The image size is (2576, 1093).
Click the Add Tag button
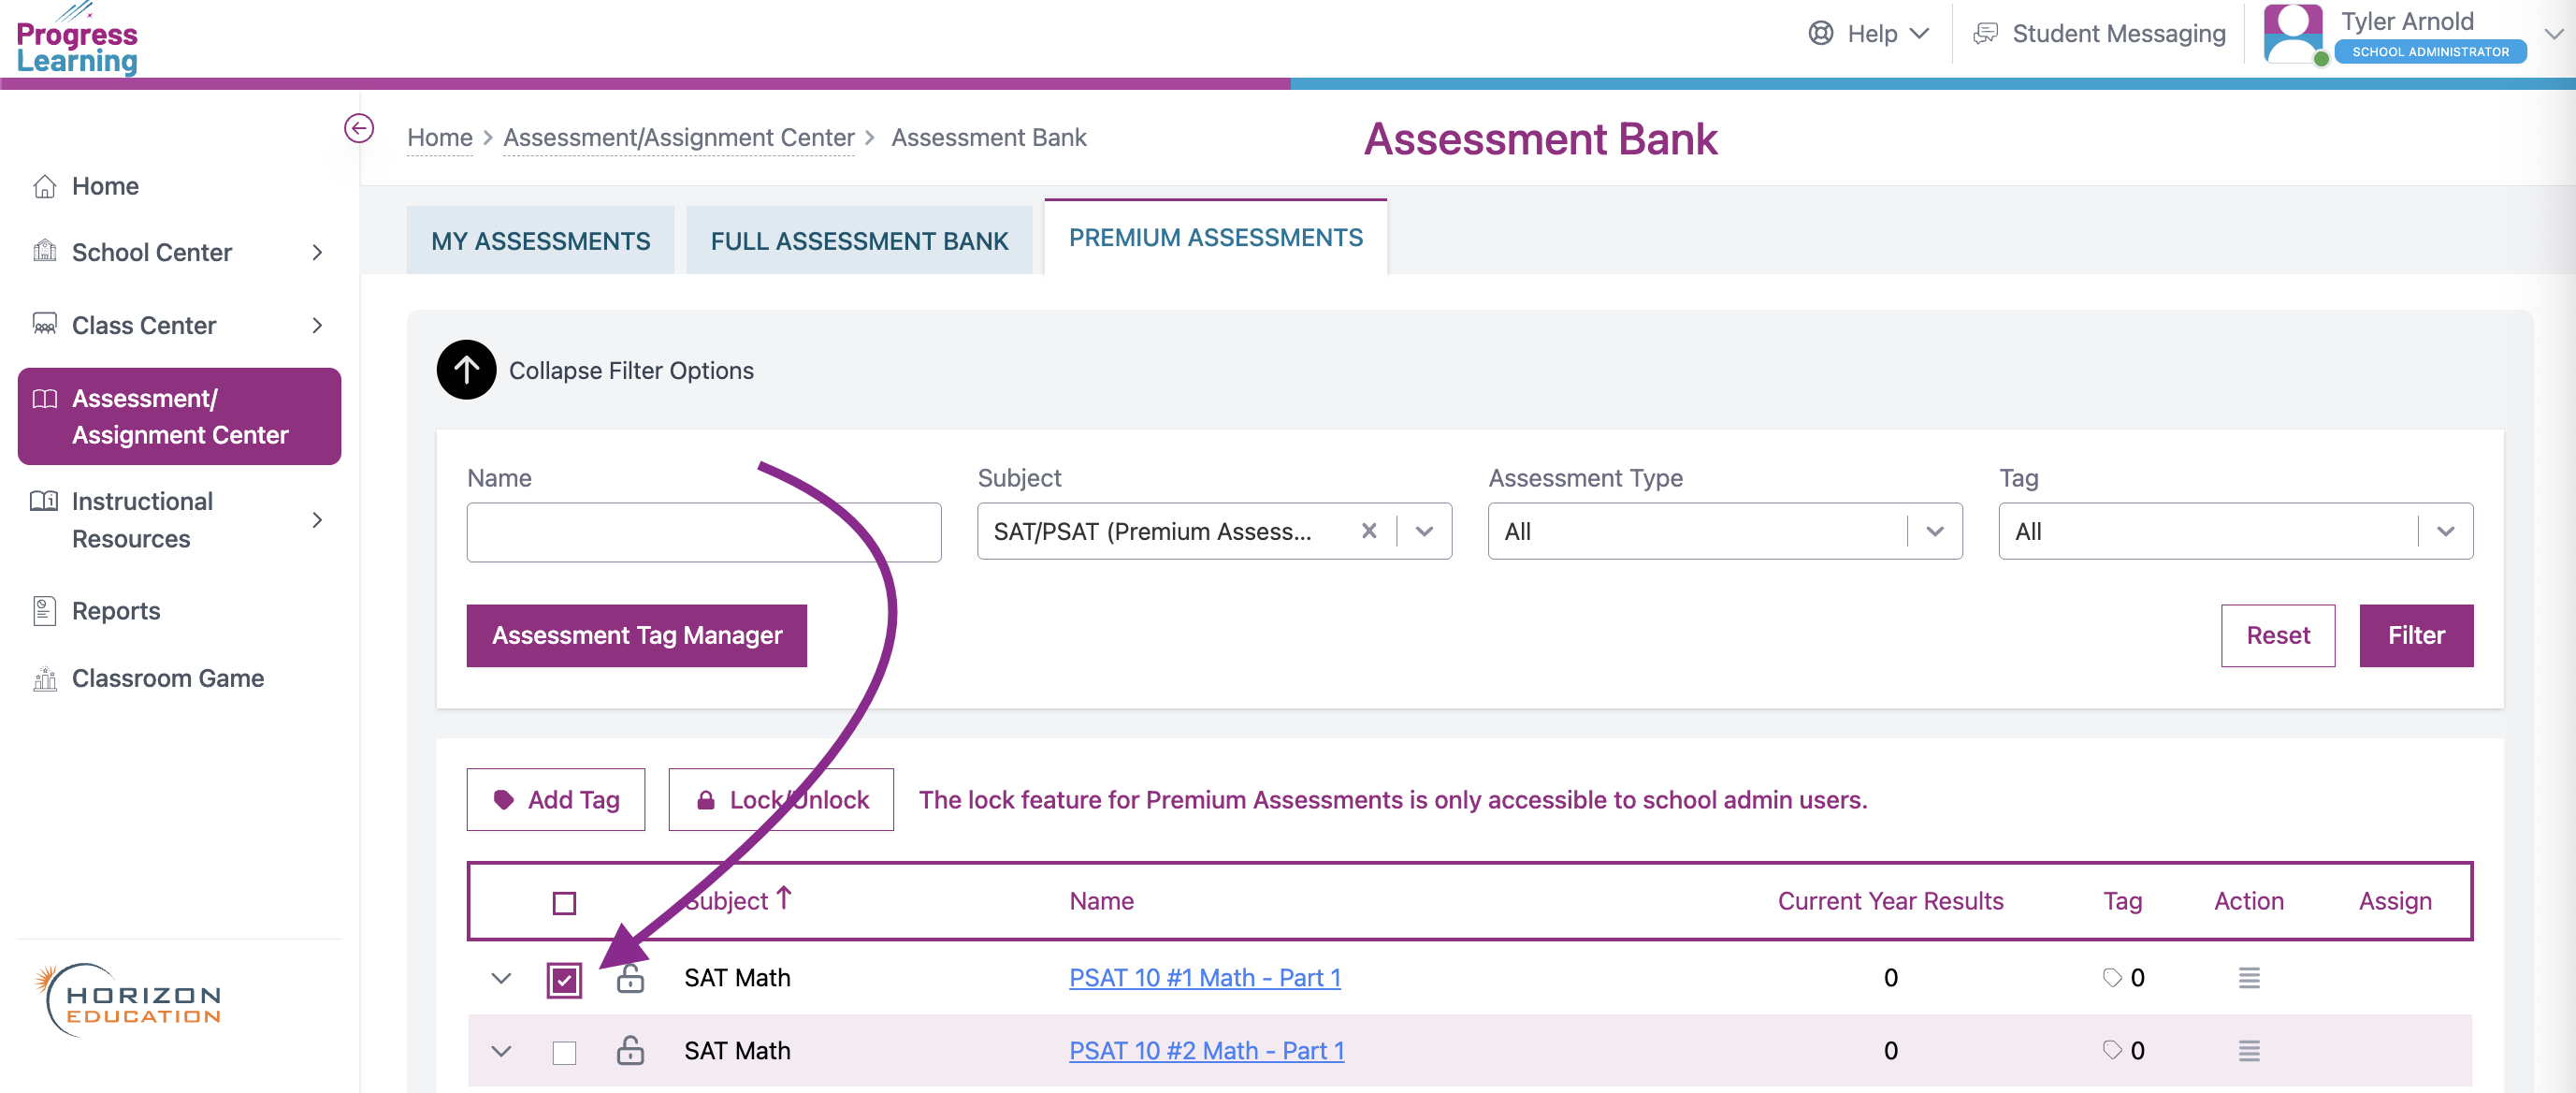click(x=555, y=799)
